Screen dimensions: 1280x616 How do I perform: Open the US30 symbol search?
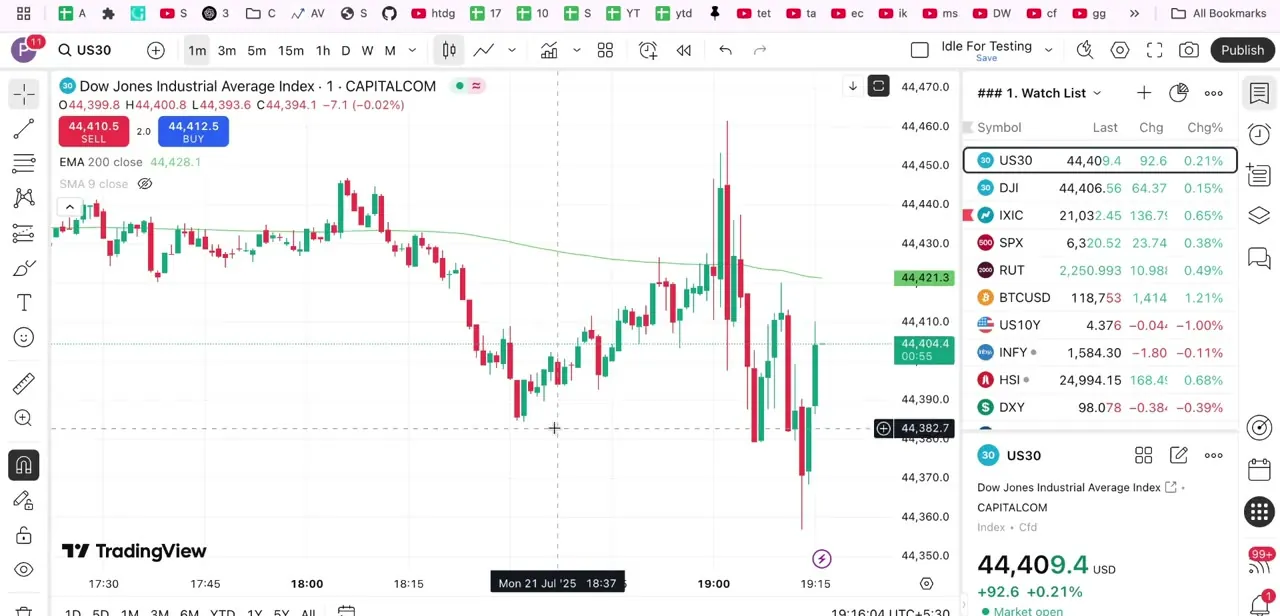click(85, 50)
